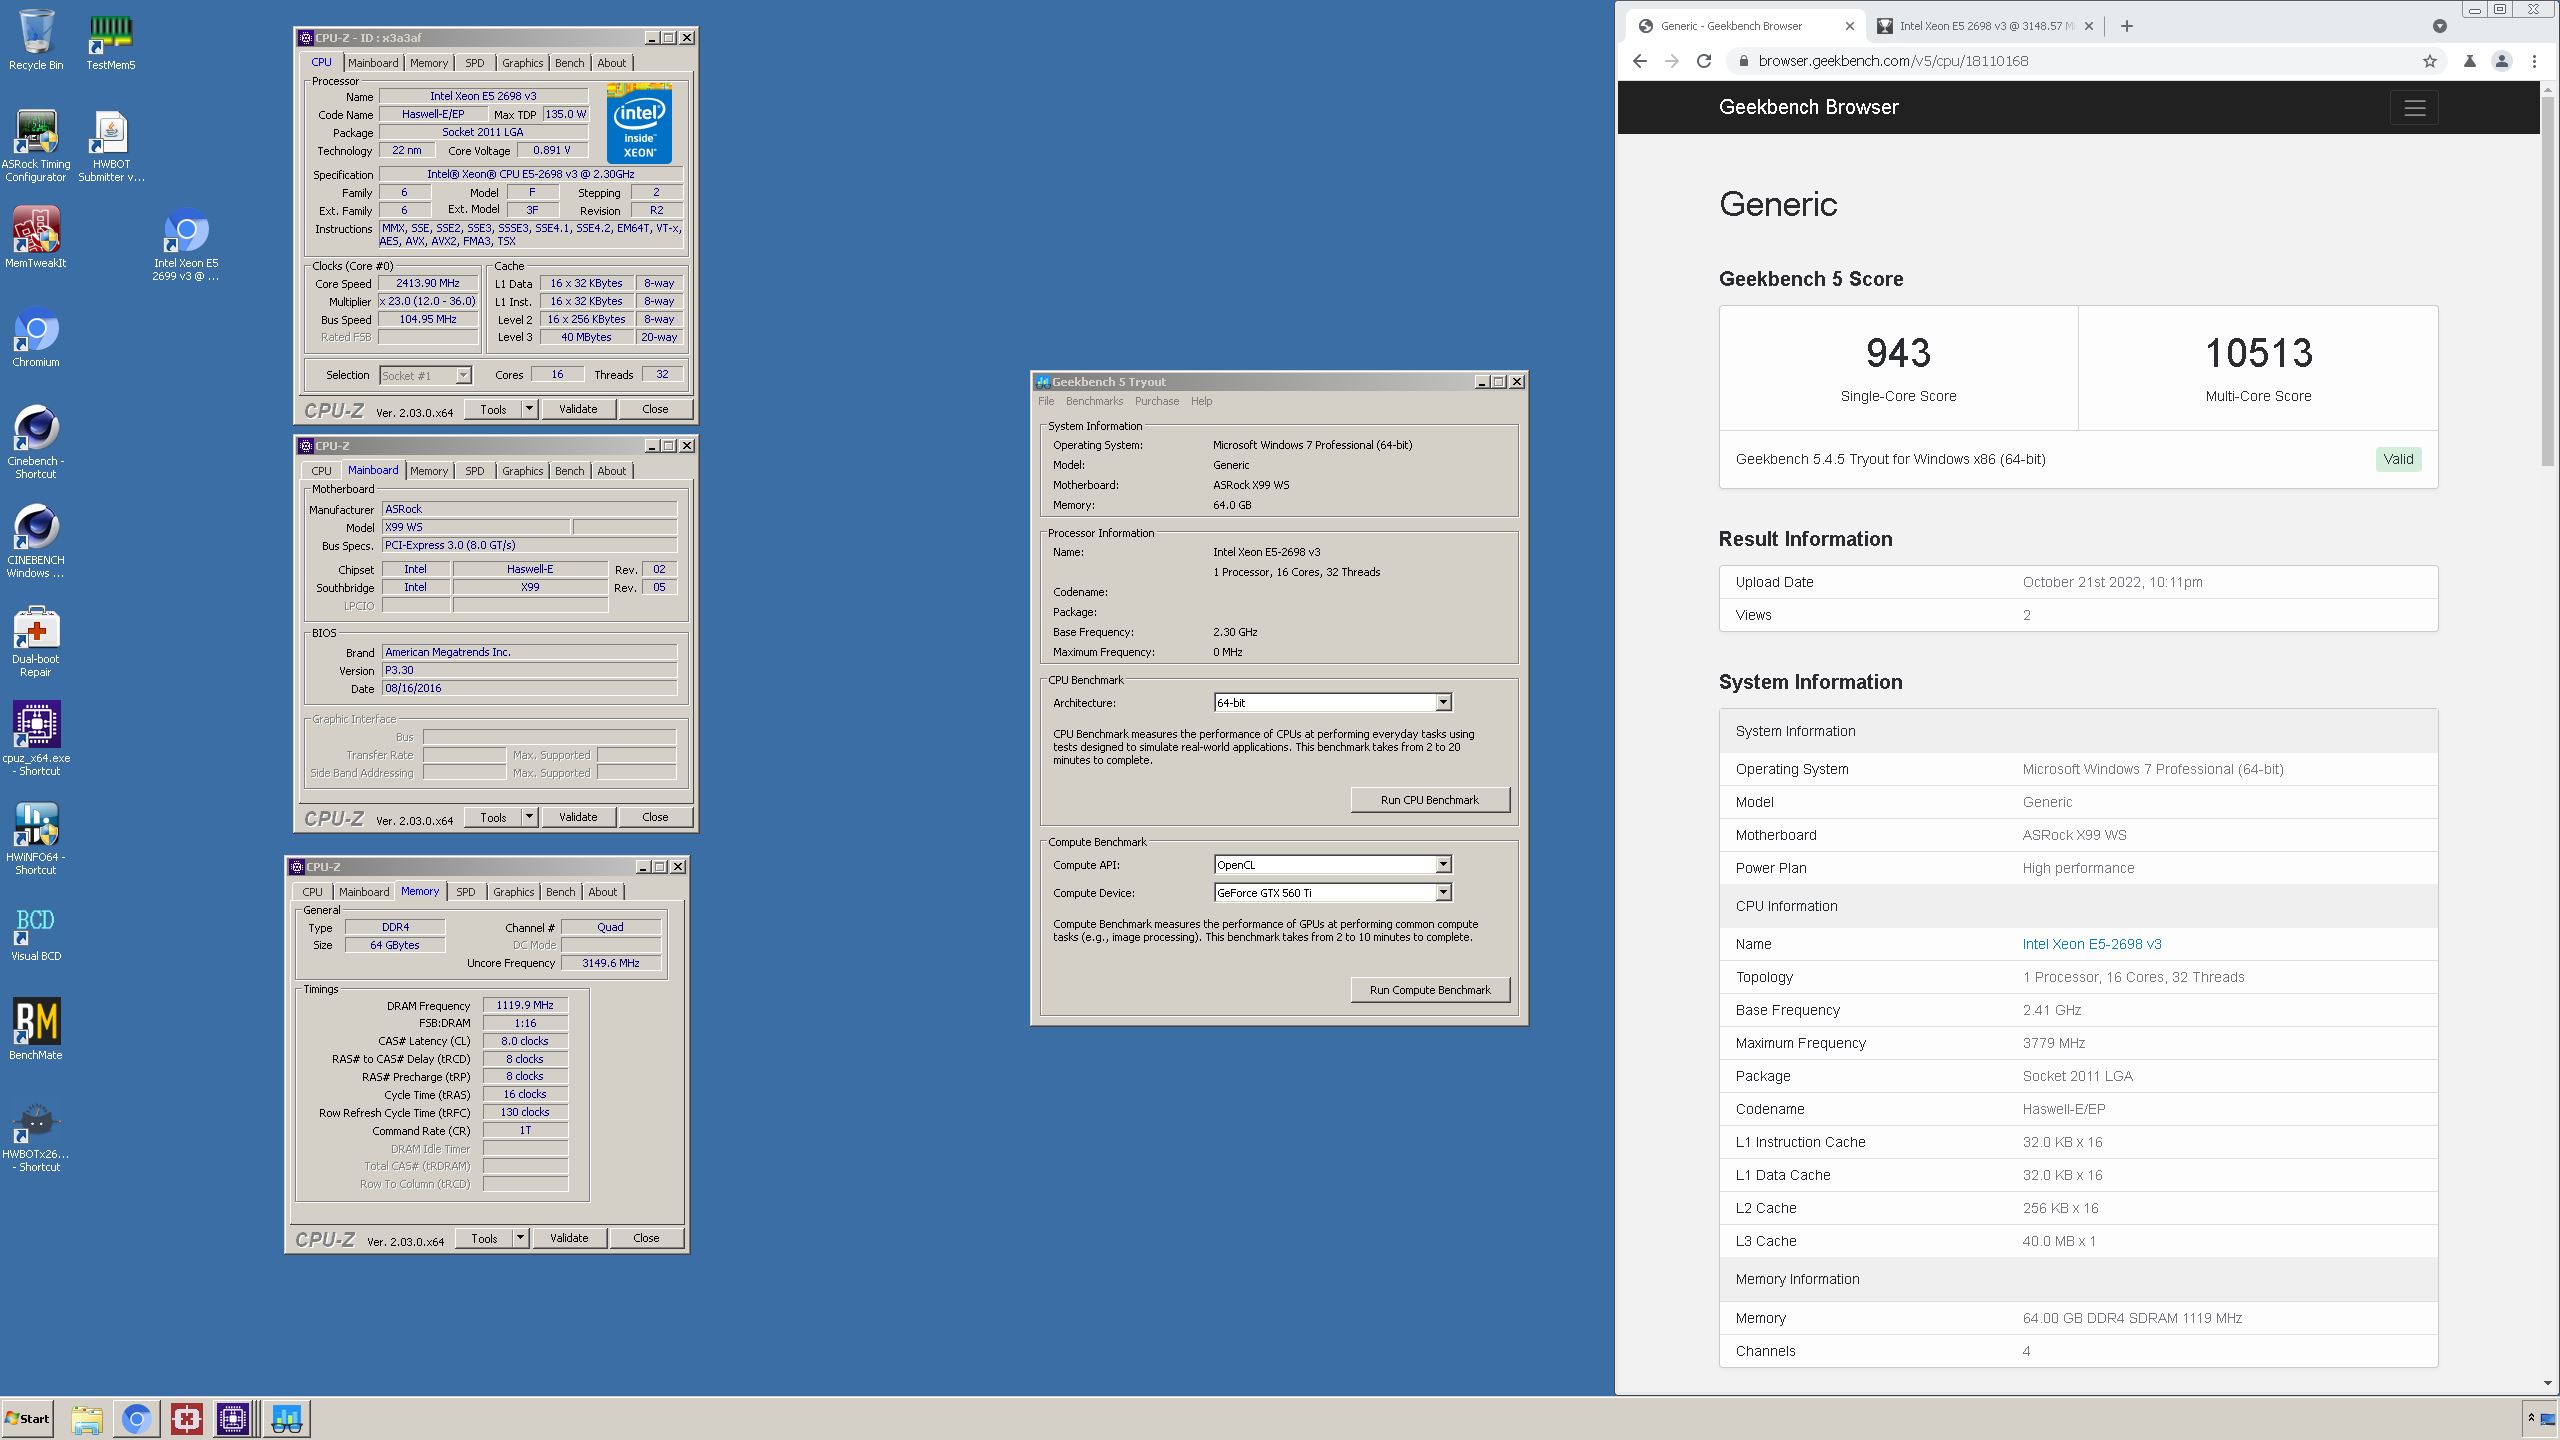Reload the Geekbench Browser page
2560x1440 pixels.
(x=1704, y=61)
